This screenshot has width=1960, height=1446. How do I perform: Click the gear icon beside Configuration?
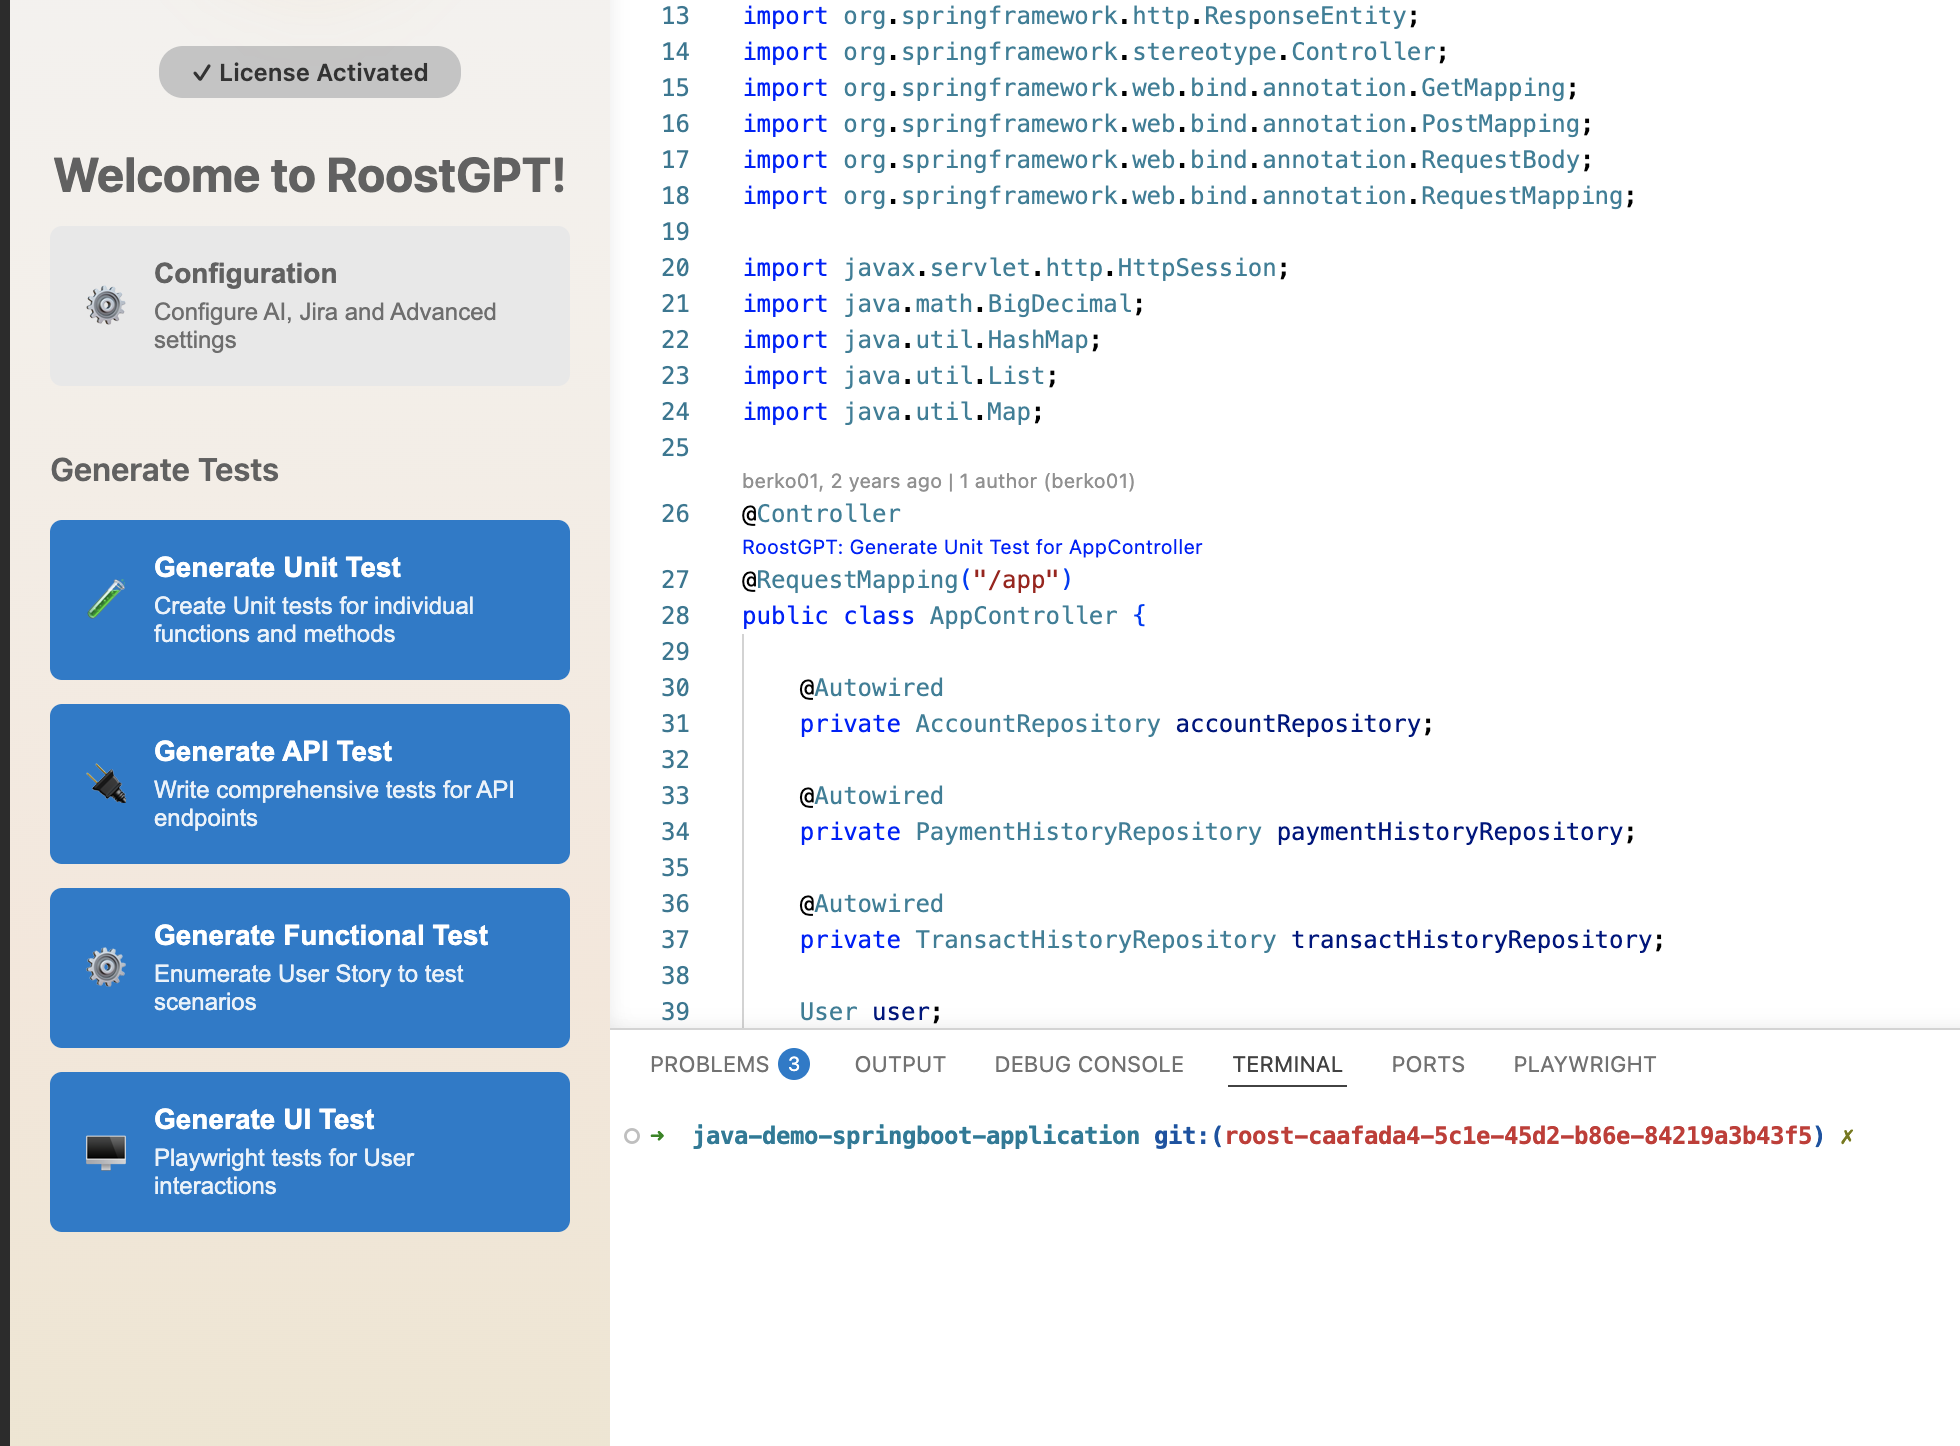tap(105, 304)
